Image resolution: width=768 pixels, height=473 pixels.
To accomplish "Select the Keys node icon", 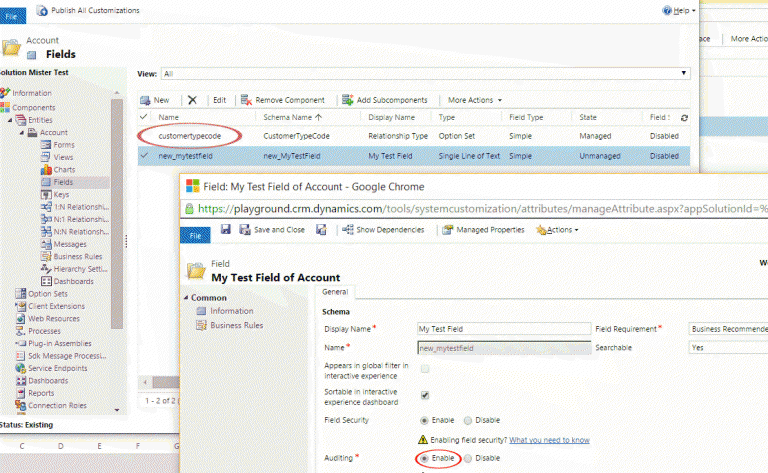I will point(46,194).
